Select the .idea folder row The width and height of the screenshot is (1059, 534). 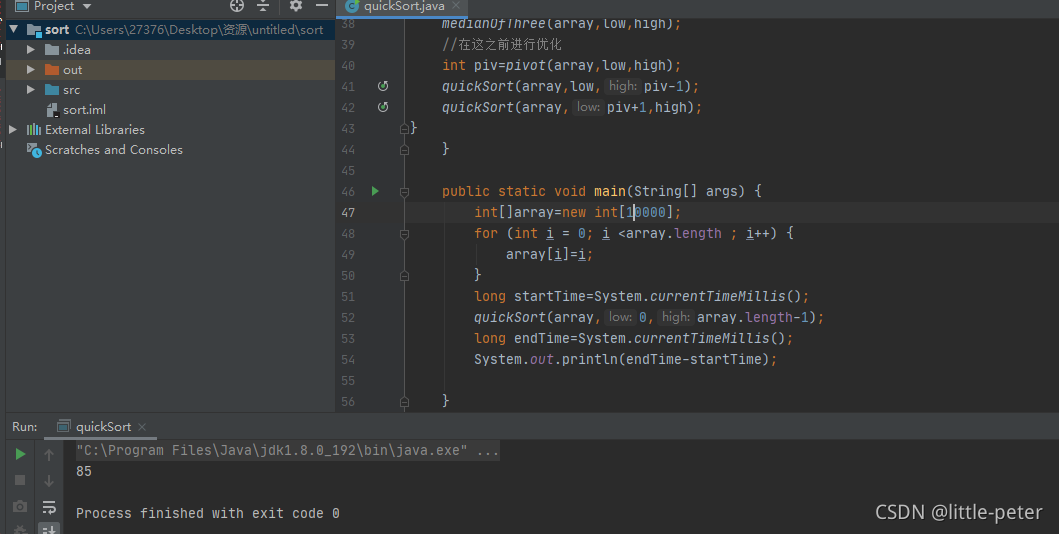tap(170, 49)
